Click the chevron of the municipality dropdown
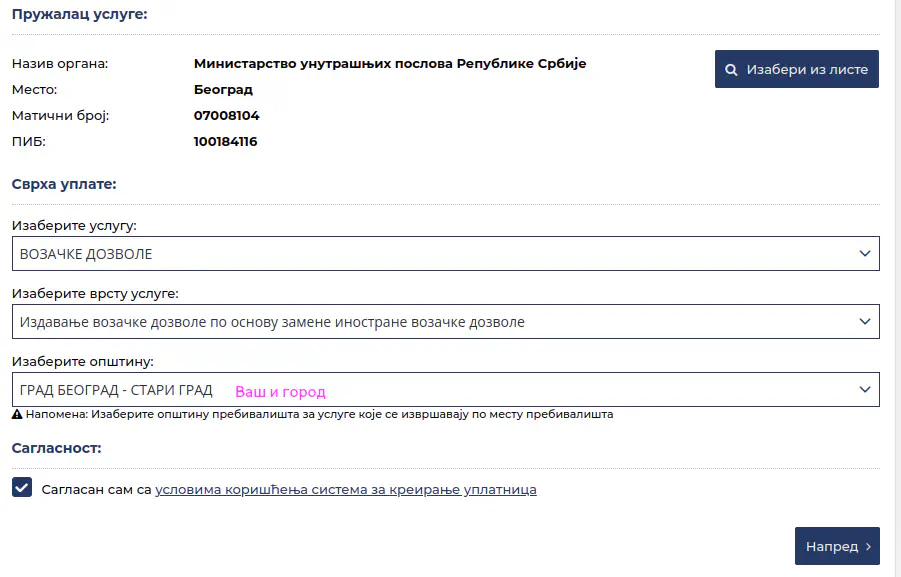The width and height of the screenshot is (901, 577). coord(865,389)
